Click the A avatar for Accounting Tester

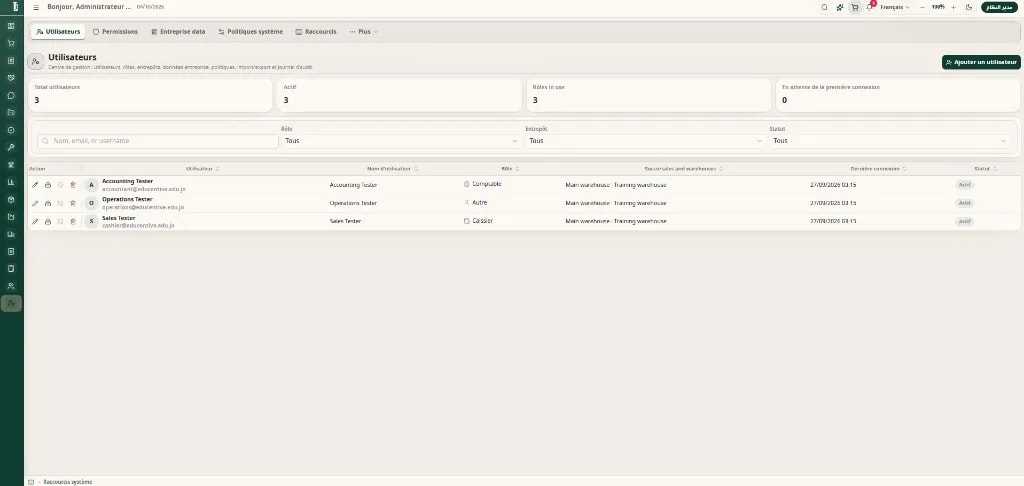[x=91, y=185]
